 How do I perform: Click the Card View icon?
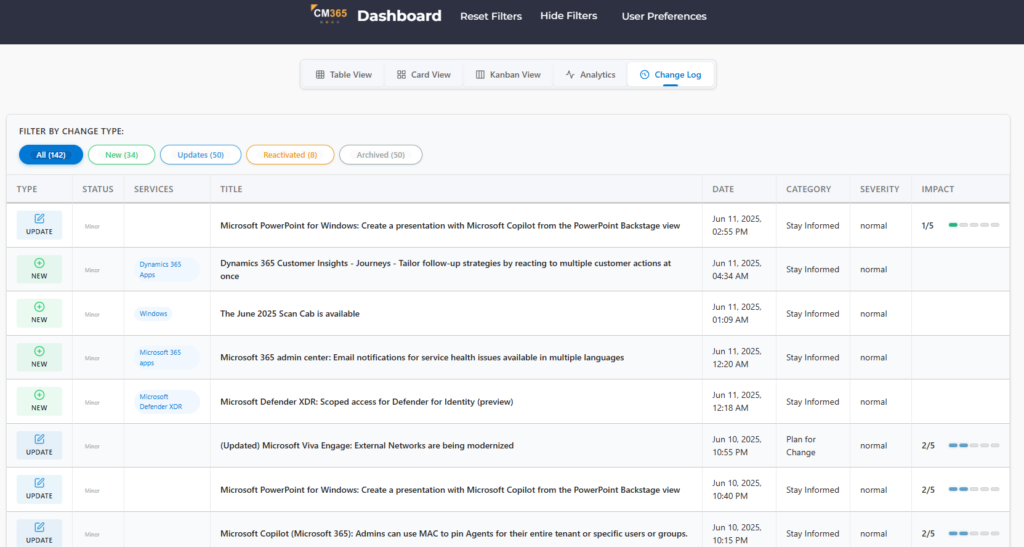click(x=401, y=75)
